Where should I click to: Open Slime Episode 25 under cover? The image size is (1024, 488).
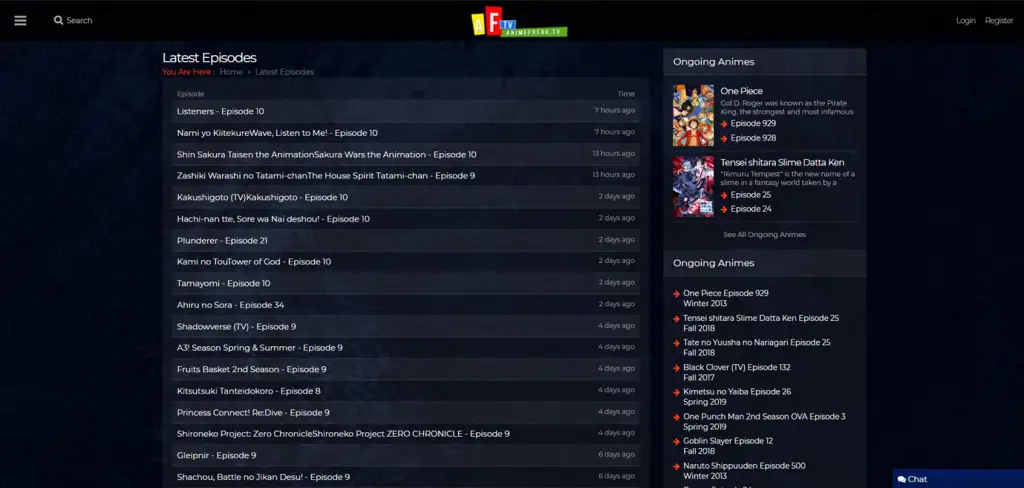point(750,195)
